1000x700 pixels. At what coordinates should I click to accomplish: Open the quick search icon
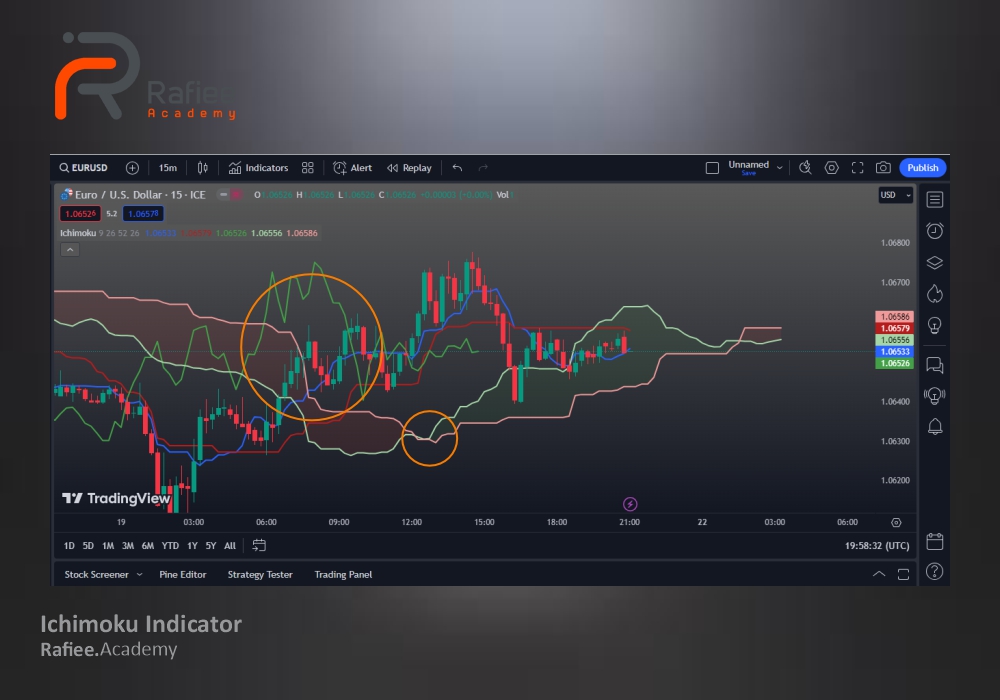pos(805,168)
